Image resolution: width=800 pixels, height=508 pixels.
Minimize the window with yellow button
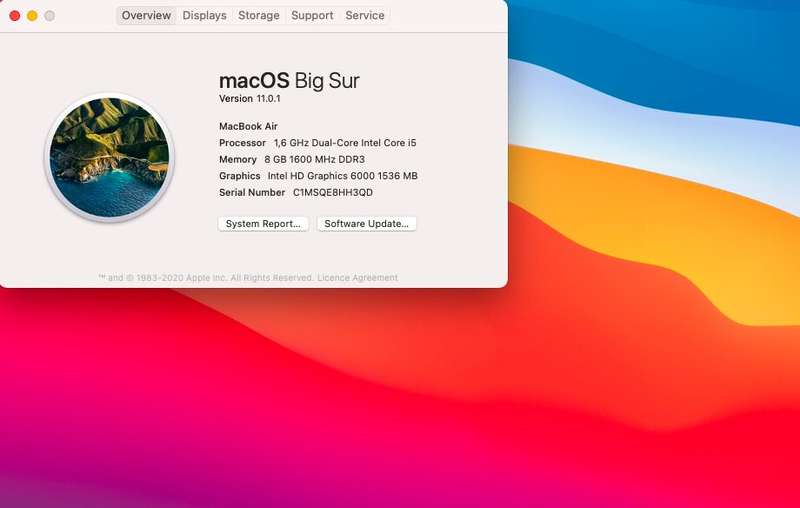(x=32, y=16)
